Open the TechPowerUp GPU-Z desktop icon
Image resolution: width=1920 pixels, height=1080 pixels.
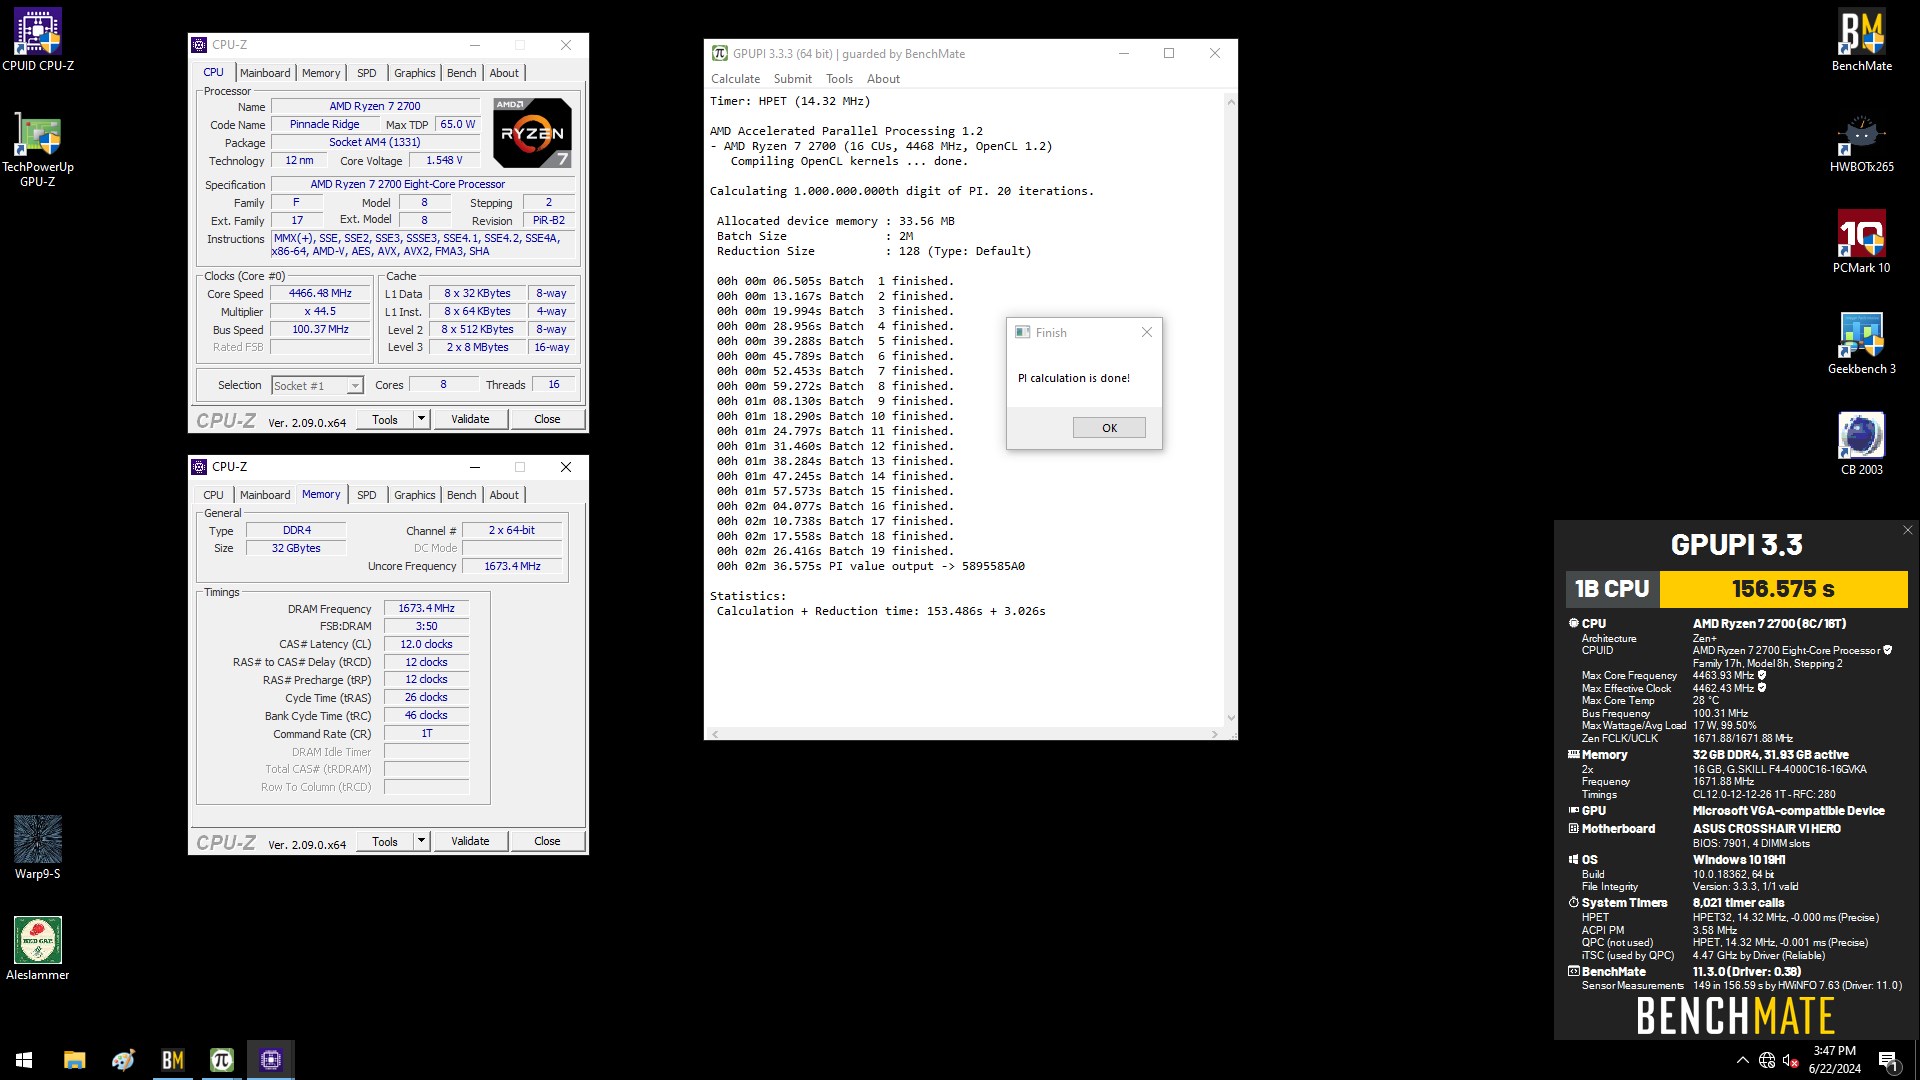click(x=38, y=148)
